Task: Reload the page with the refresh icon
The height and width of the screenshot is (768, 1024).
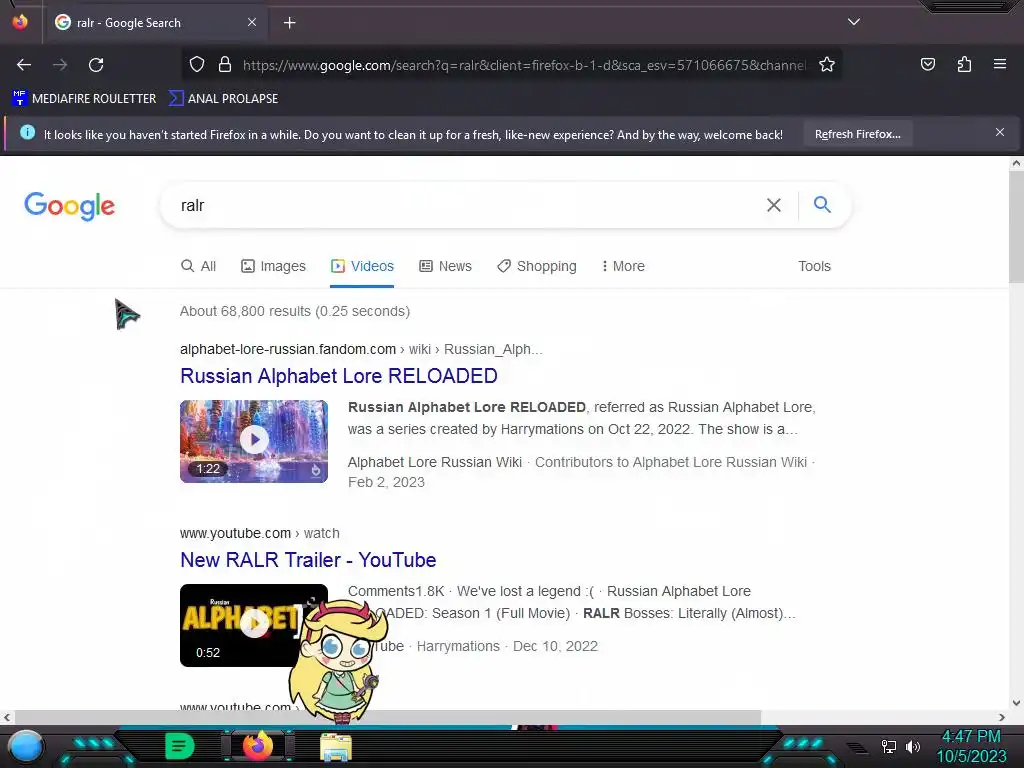Action: [x=96, y=65]
